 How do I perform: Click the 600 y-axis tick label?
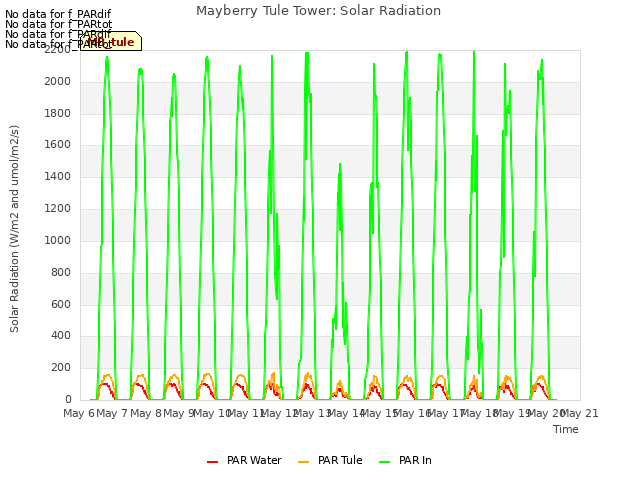coord(61,304)
